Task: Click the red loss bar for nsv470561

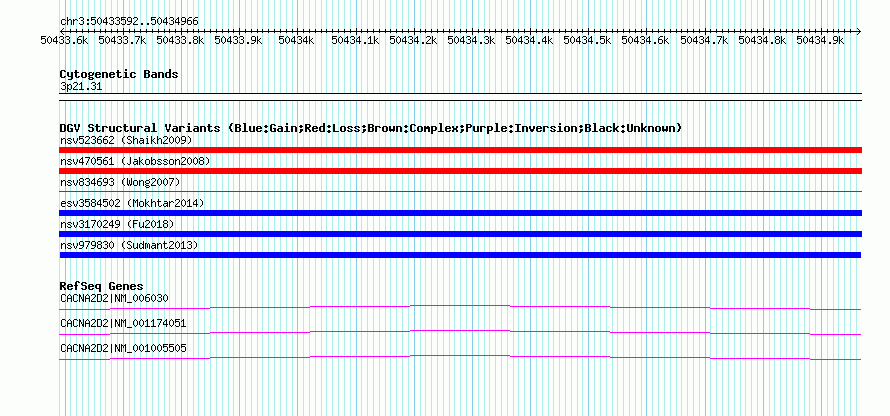Action: click(x=460, y=171)
